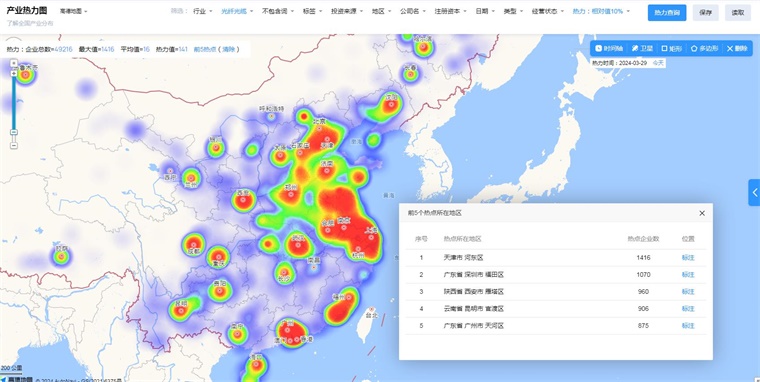The width and height of the screenshot is (760, 382).
Task: Open the 经营状态 business status dropdown
Action: point(548,11)
